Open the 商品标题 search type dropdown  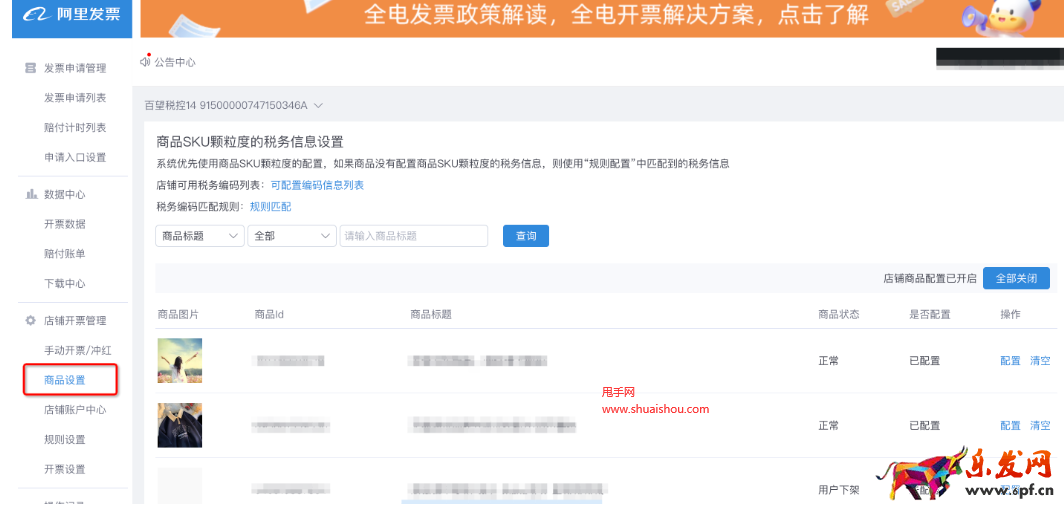(200, 236)
